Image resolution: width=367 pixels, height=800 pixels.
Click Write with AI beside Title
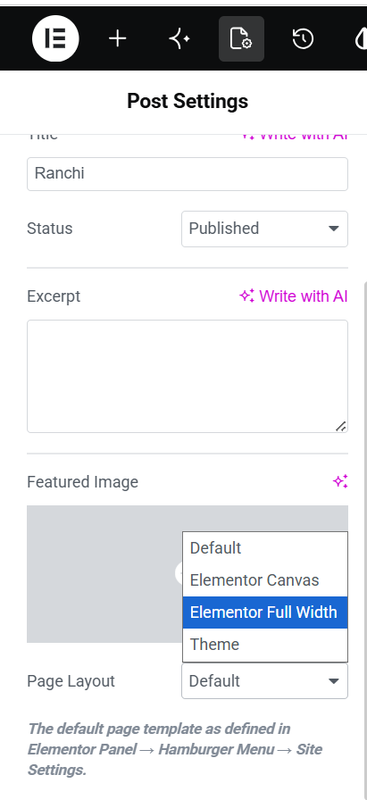tap(294, 137)
